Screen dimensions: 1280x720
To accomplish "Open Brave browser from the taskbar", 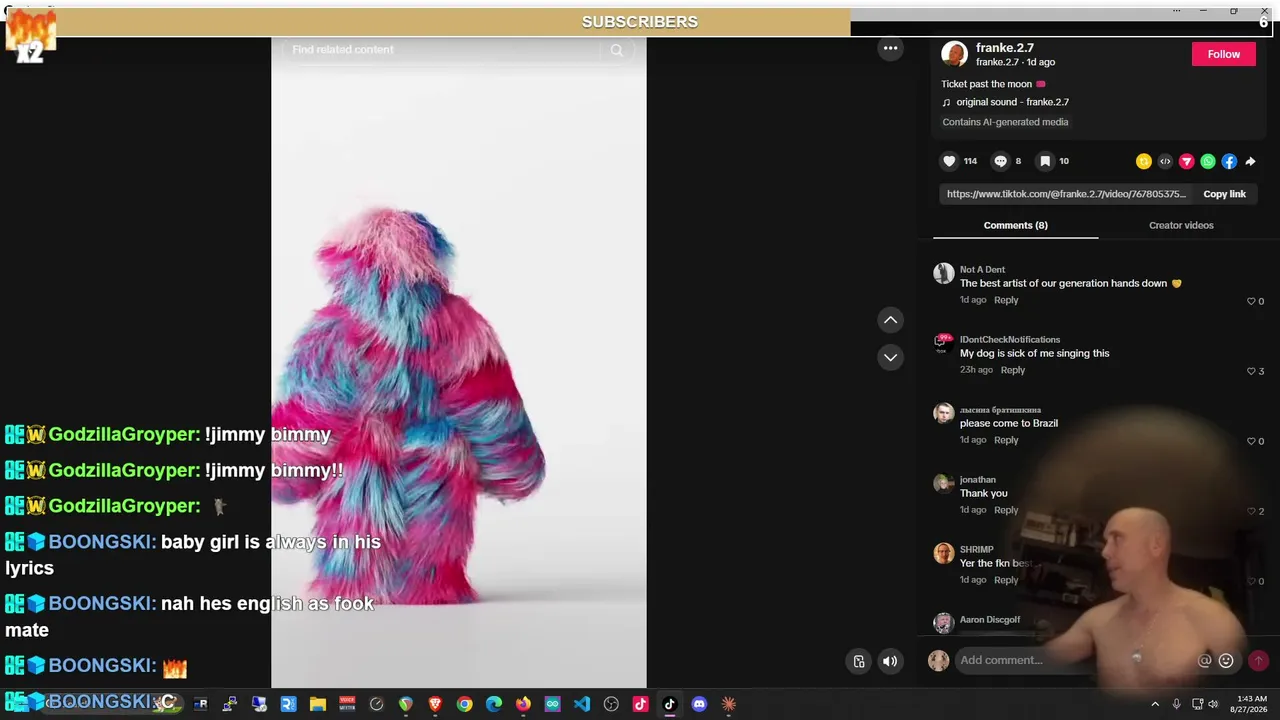I will [x=435, y=704].
